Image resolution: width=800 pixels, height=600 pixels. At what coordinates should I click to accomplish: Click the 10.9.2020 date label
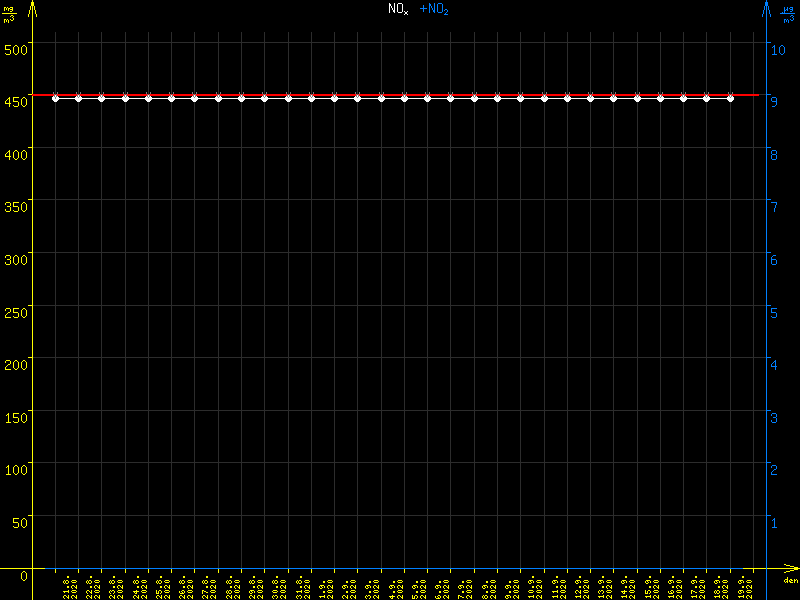click(533, 588)
